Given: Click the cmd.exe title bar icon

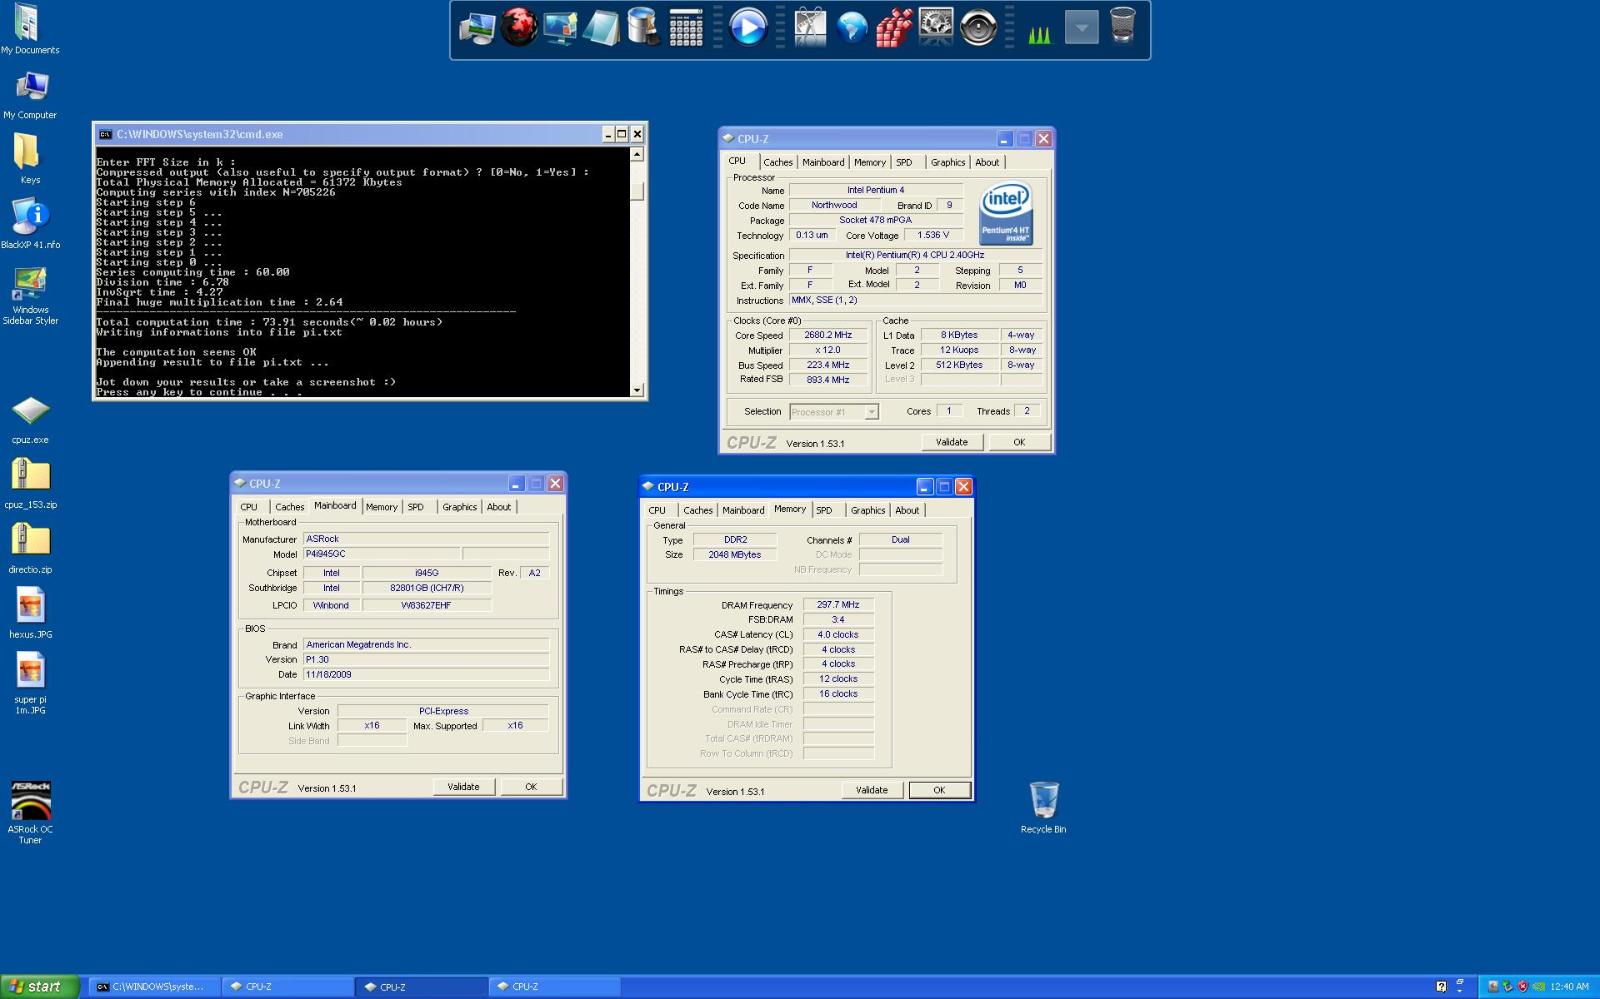Looking at the screenshot, I should (x=105, y=134).
